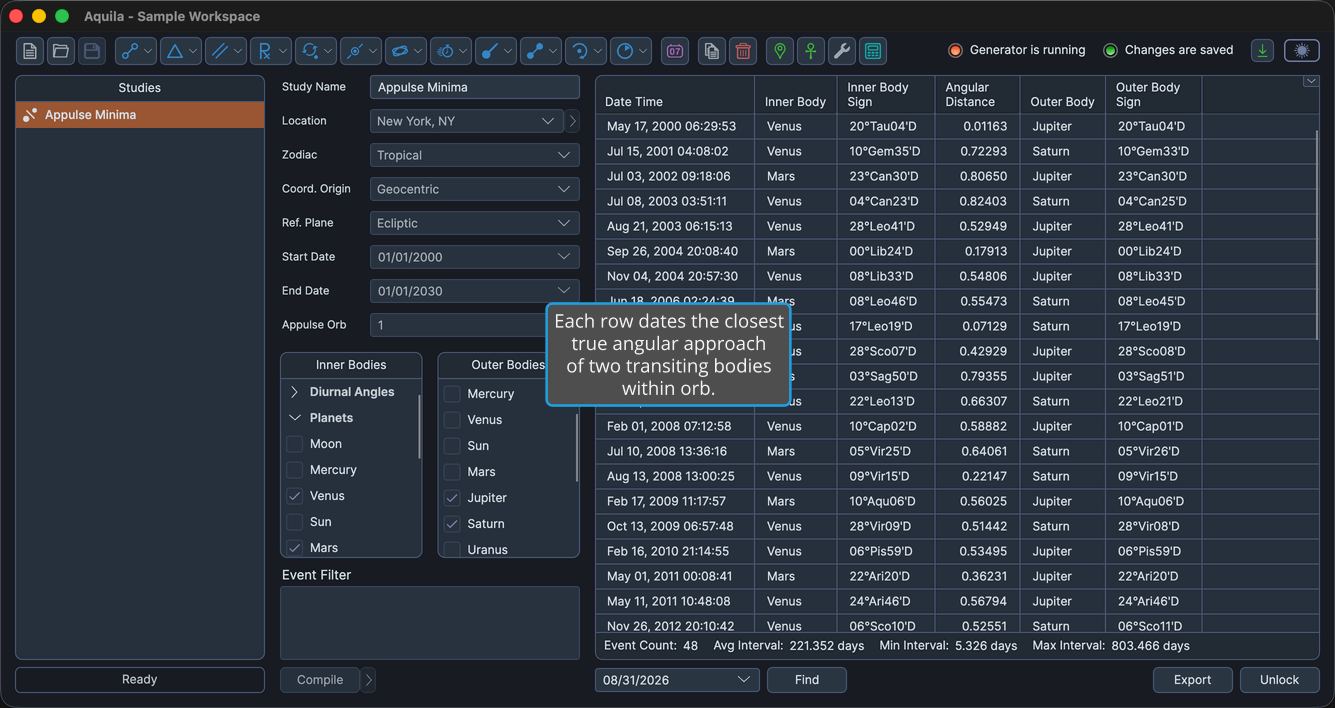
Task: Open the wrench settings icon
Action: 842,51
